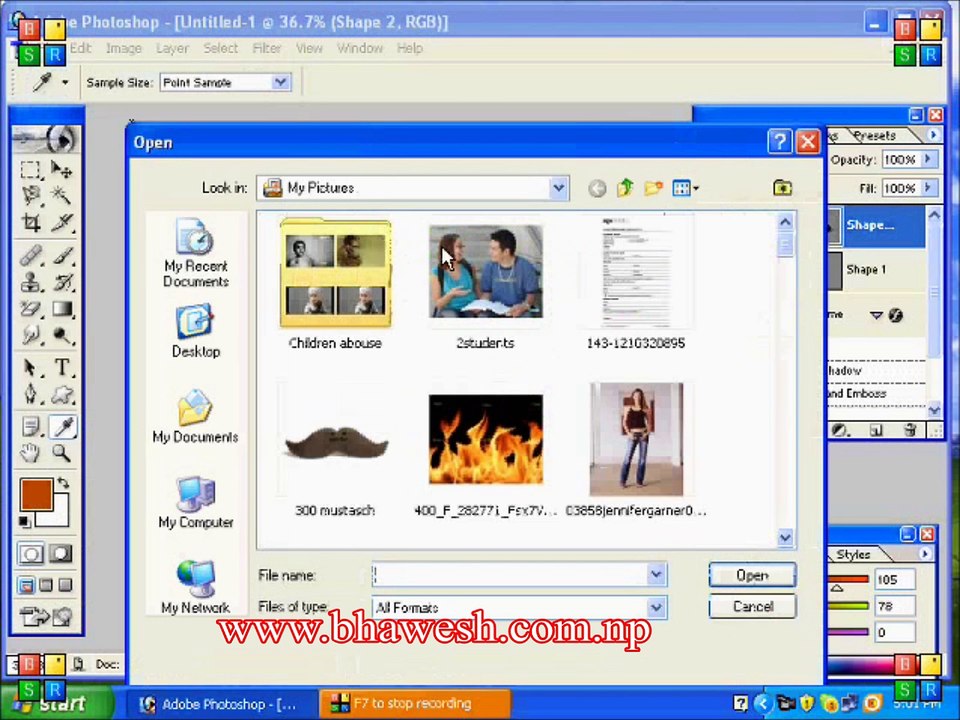The width and height of the screenshot is (960, 720).
Task: Swap foreground and background colors
Action: click(x=62, y=483)
